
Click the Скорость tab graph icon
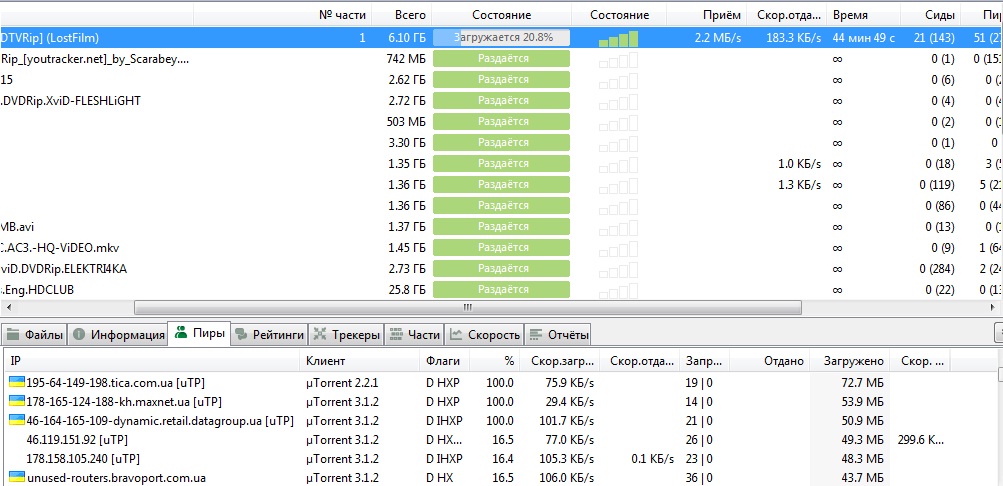(x=456, y=335)
